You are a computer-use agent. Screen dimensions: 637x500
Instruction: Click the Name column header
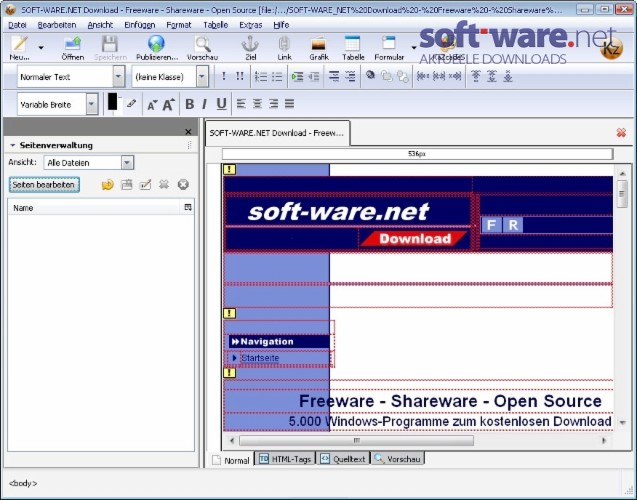[94, 208]
